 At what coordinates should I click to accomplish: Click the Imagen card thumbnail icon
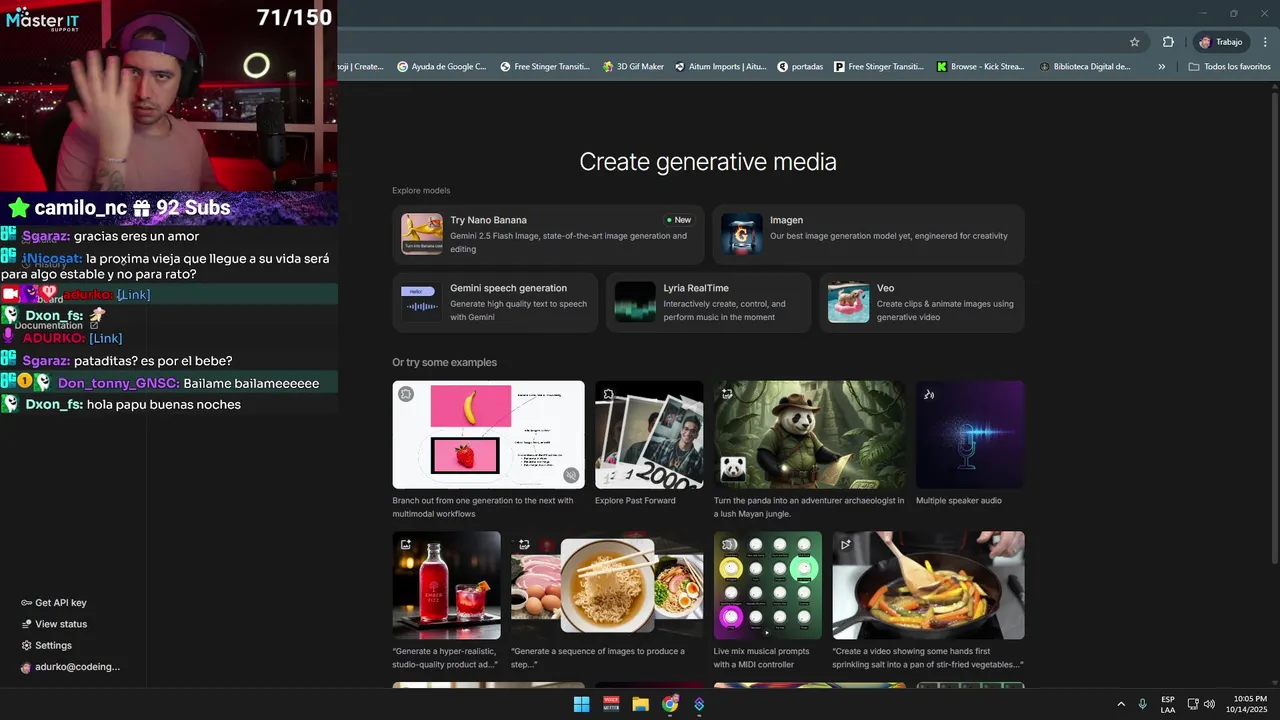[x=742, y=234]
